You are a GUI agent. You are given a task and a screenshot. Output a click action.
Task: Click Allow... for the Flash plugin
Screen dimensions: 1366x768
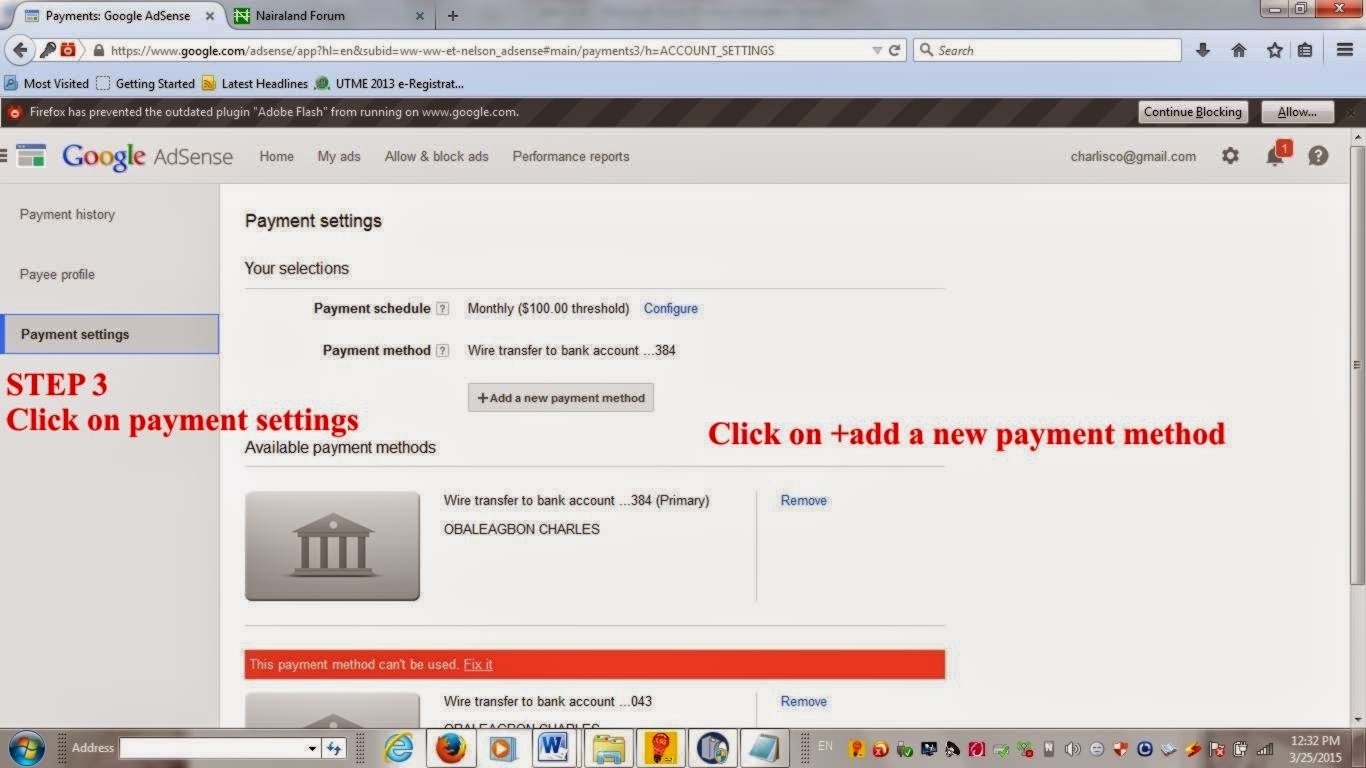pyautogui.click(x=1298, y=112)
